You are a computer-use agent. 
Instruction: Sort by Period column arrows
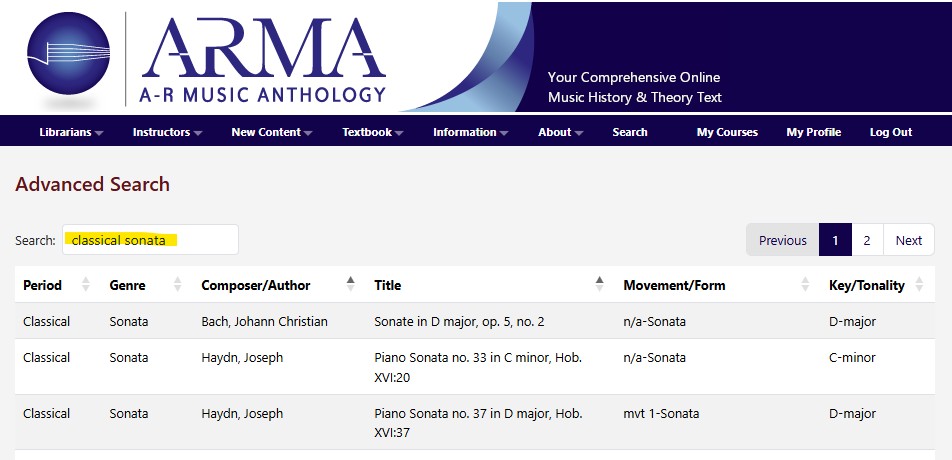coord(85,285)
